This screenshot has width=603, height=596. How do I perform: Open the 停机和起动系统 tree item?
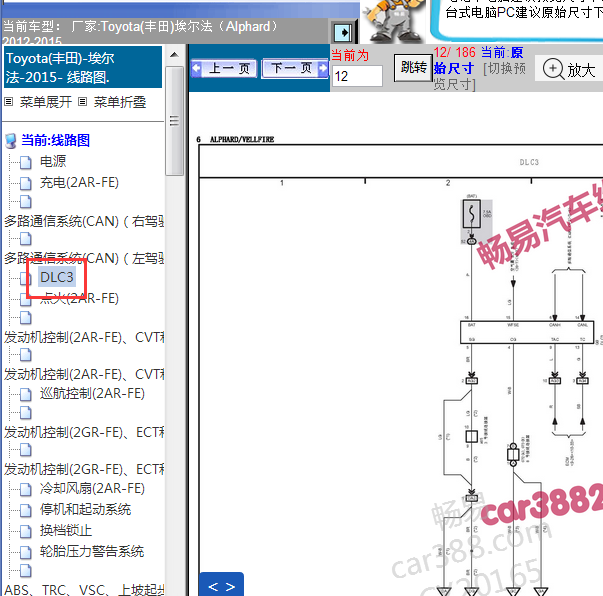coord(85,509)
